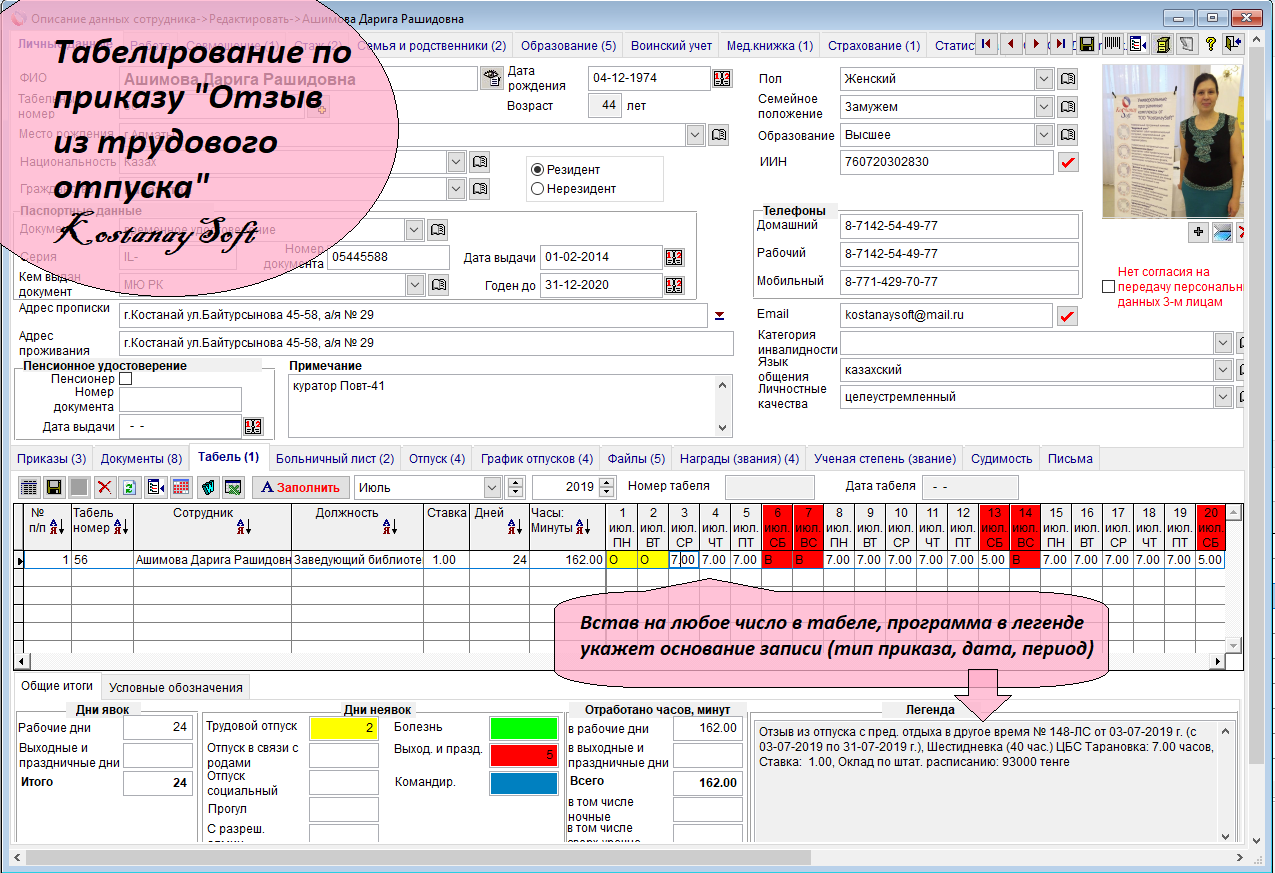
Task: Expand the Язык общения dropdown
Action: [x=1223, y=370]
